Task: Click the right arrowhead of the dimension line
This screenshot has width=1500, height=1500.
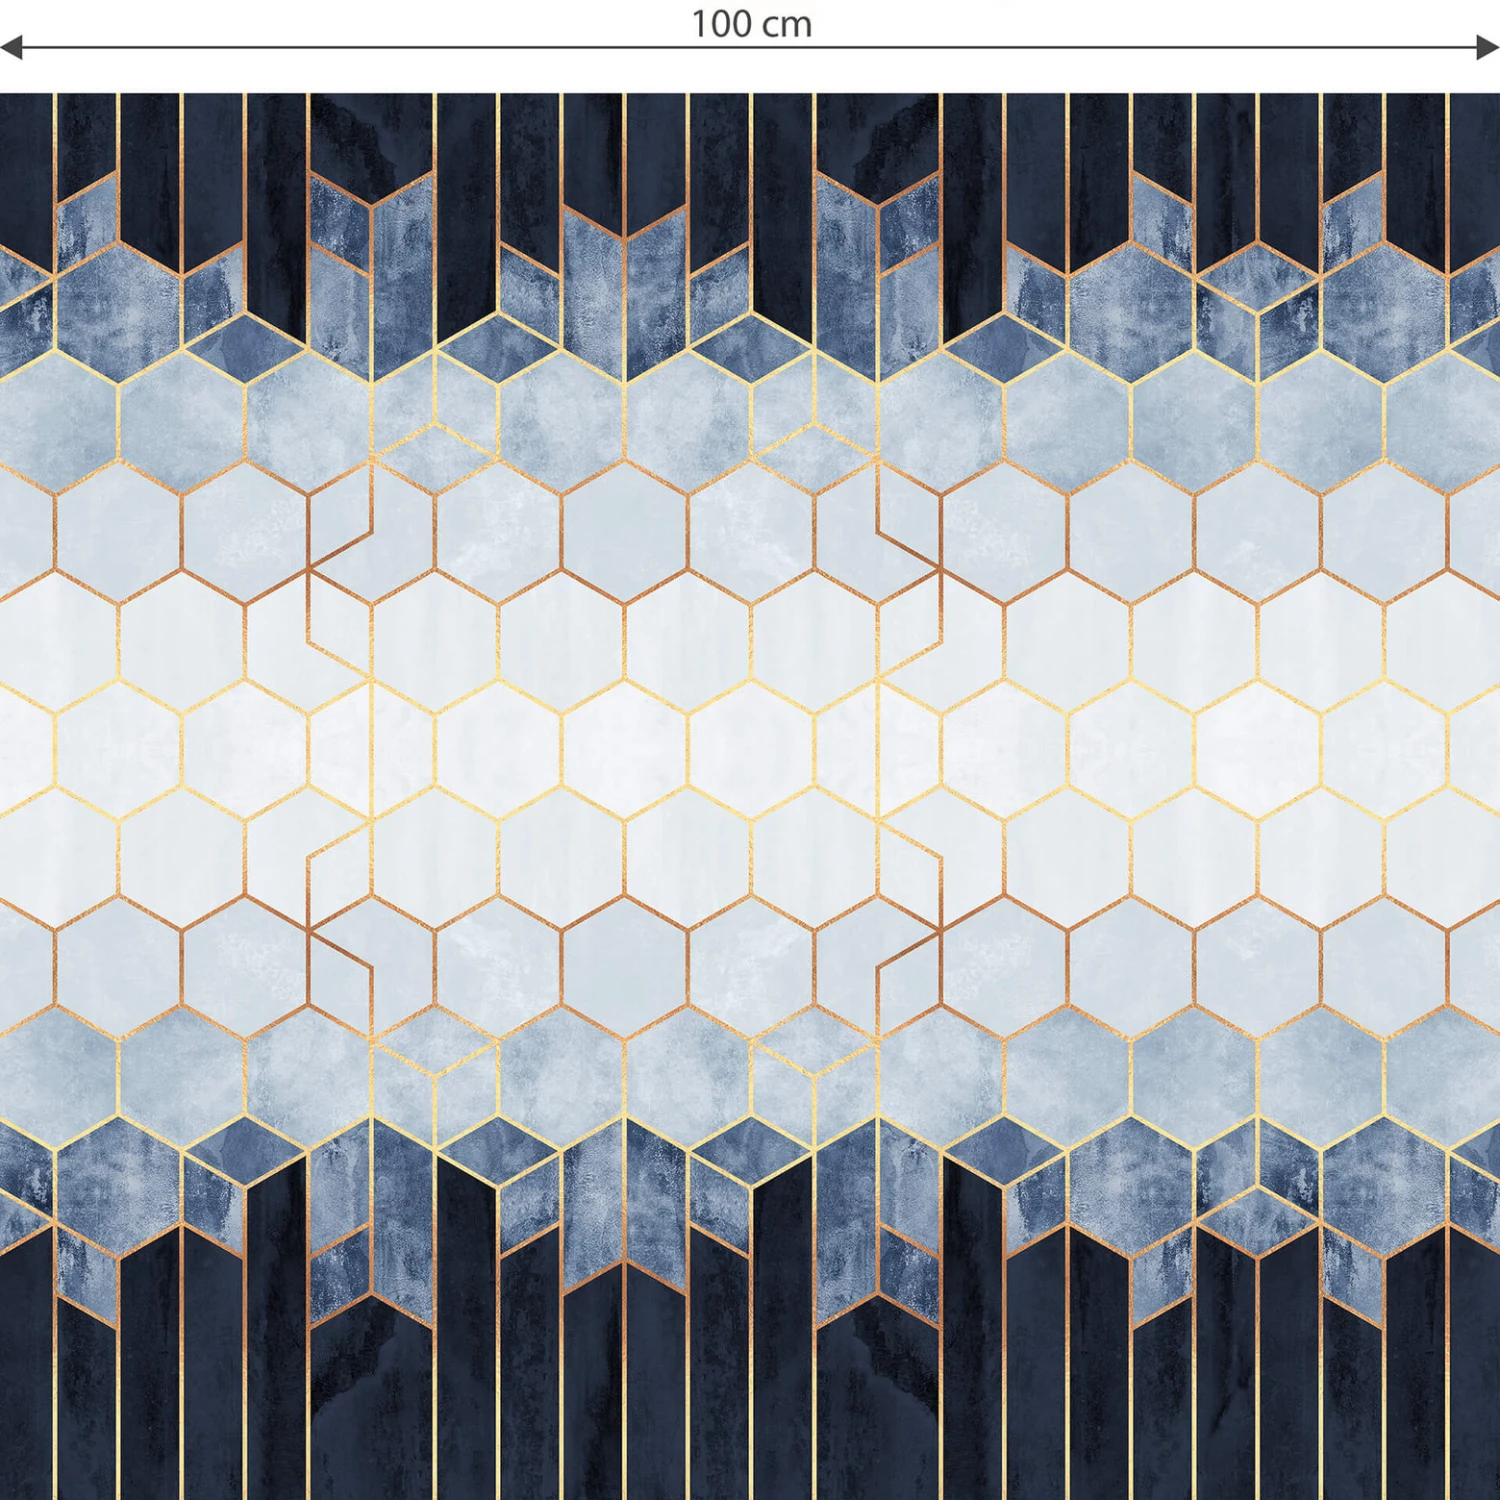Action: point(1489,47)
